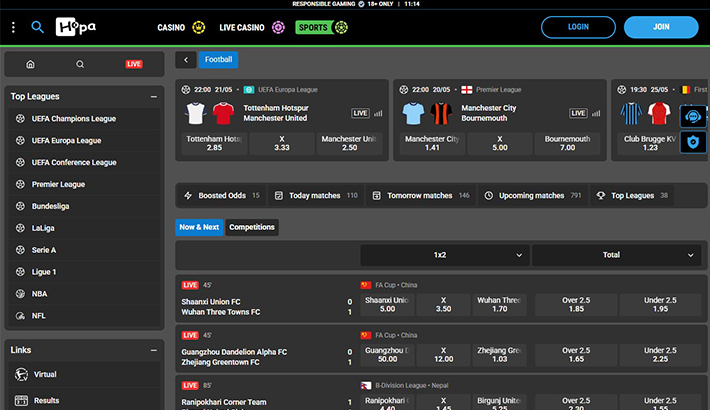Click the Join button
The image size is (710, 410).
(661, 27)
